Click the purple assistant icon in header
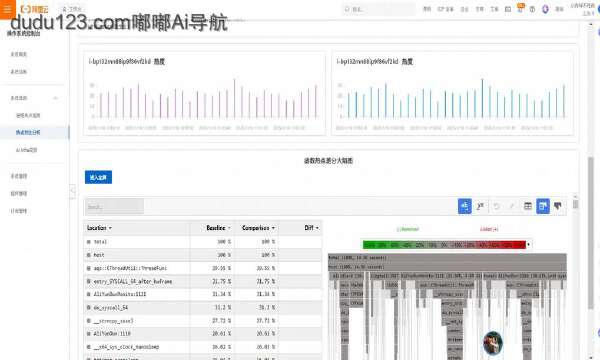 pyautogui.click(x=545, y=9)
